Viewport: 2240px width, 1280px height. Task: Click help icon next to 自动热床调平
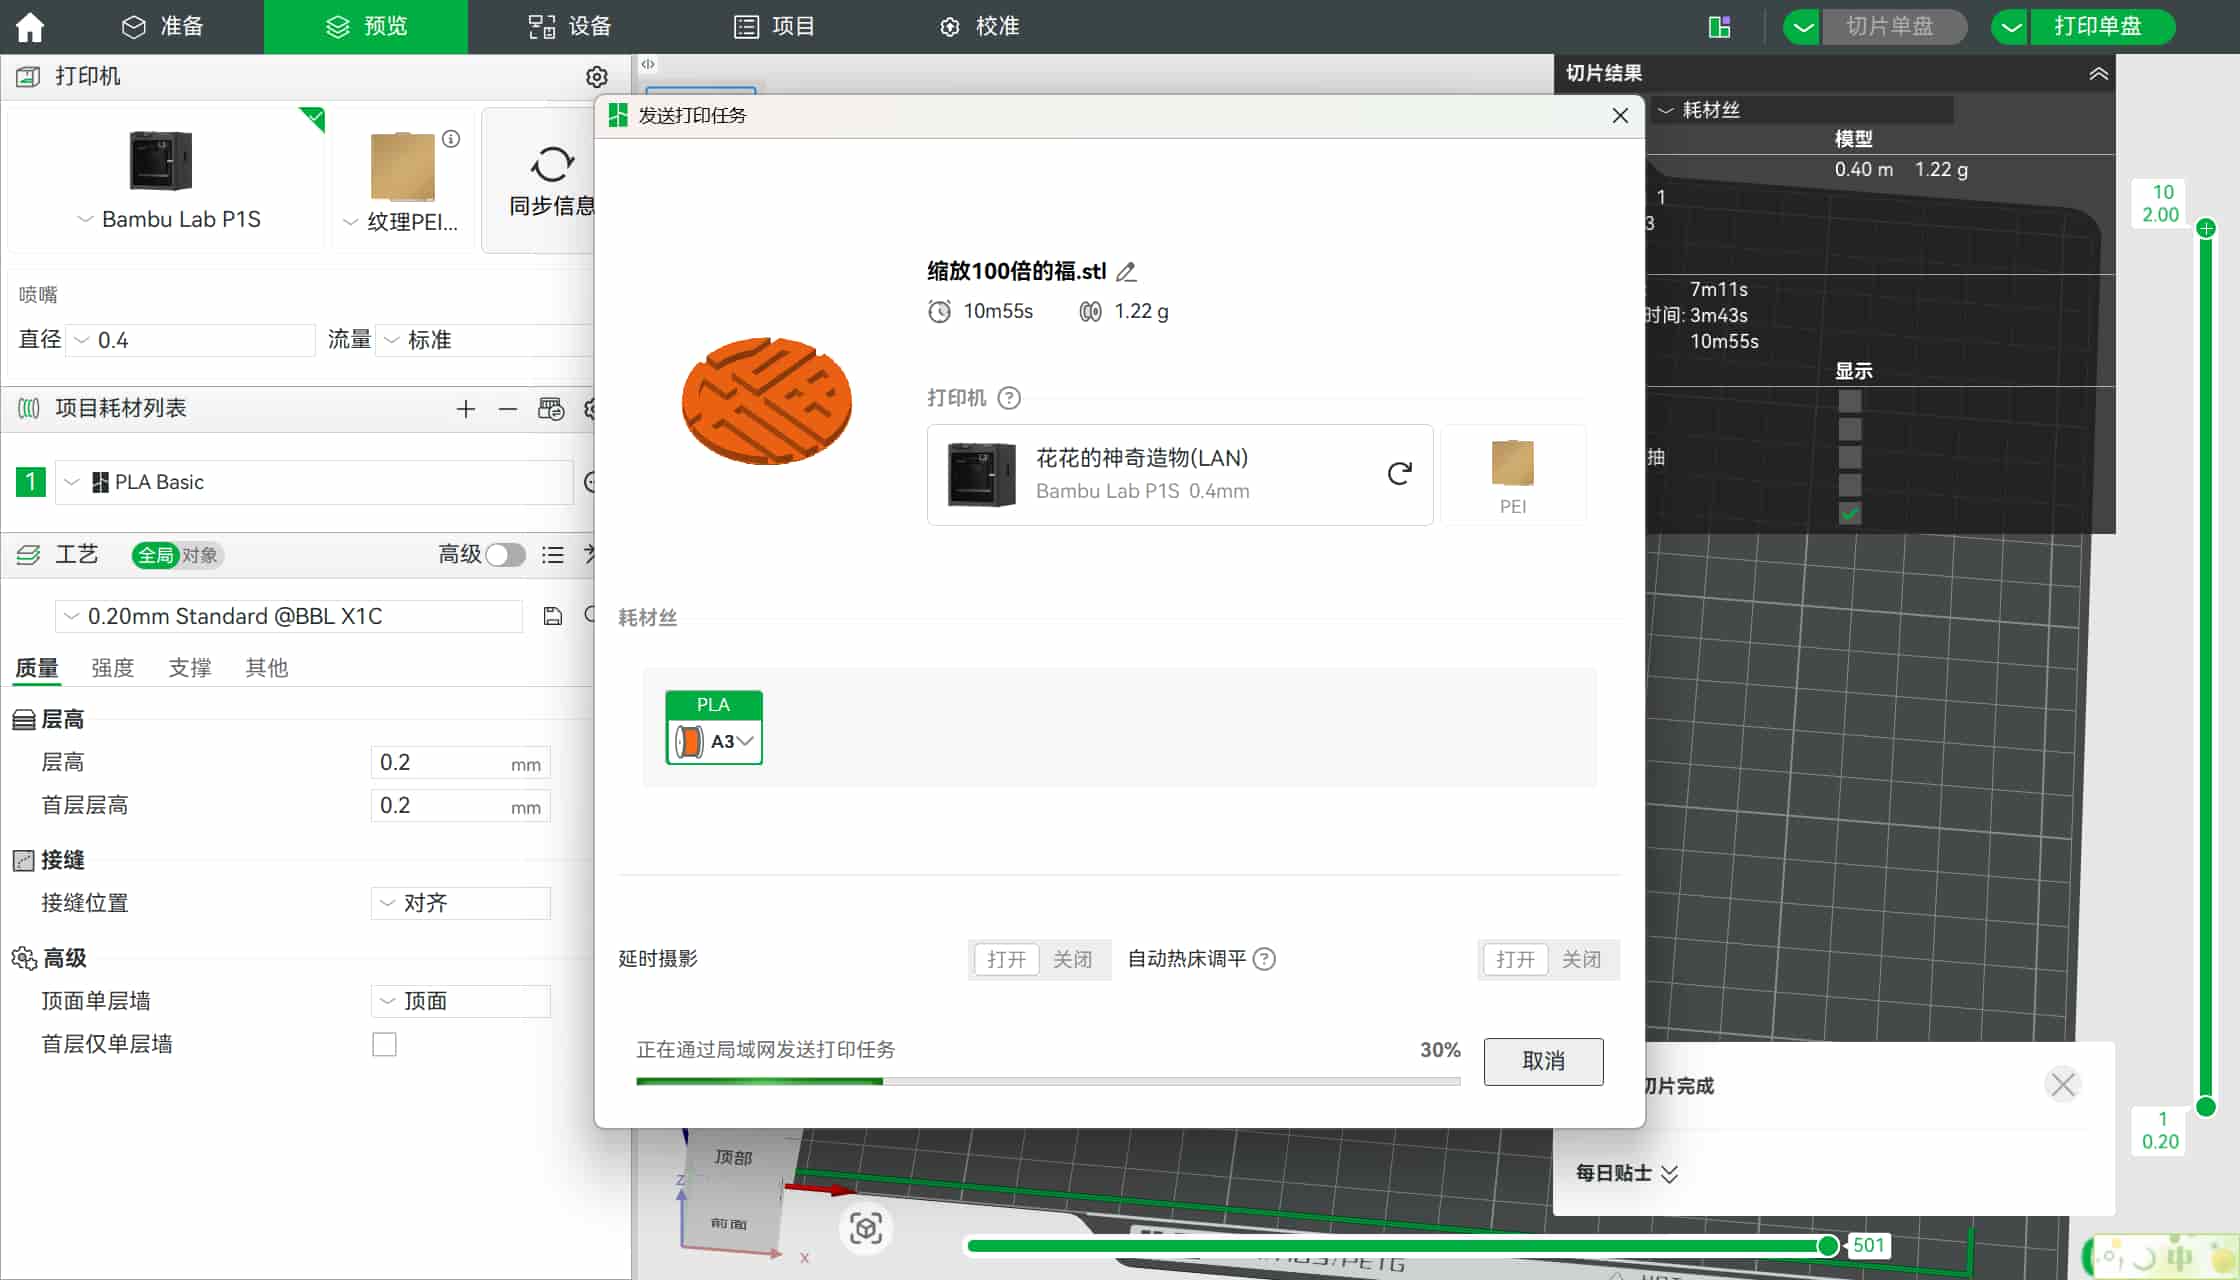click(x=1264, y=959)
